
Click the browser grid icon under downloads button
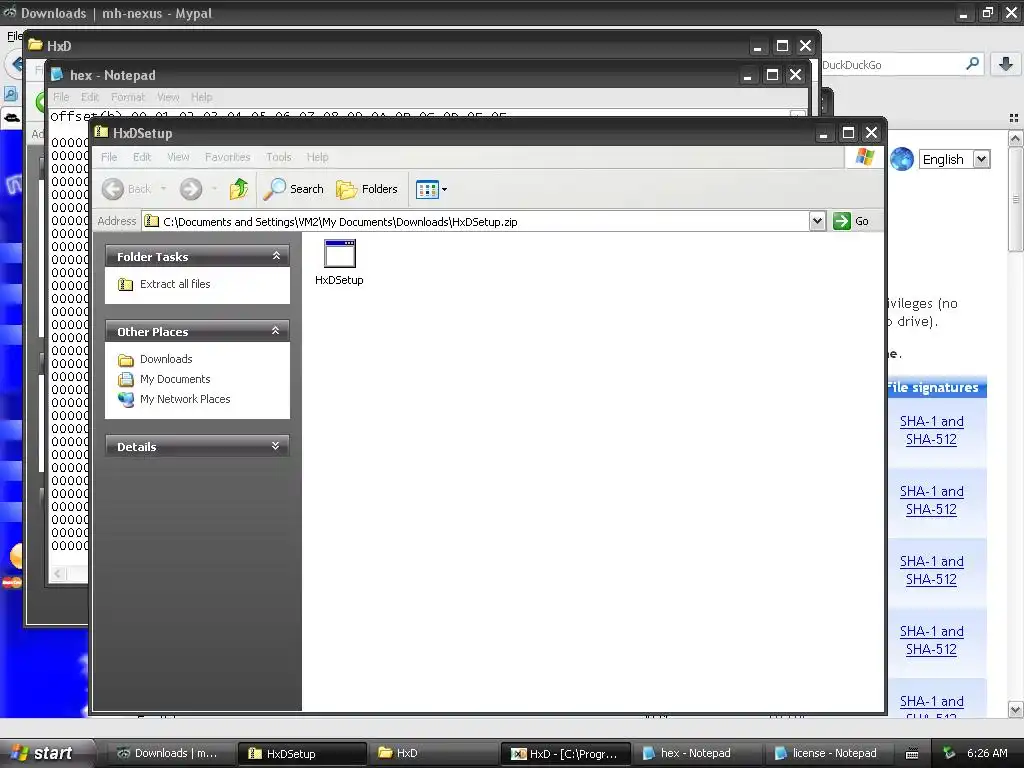[1014, 118]
